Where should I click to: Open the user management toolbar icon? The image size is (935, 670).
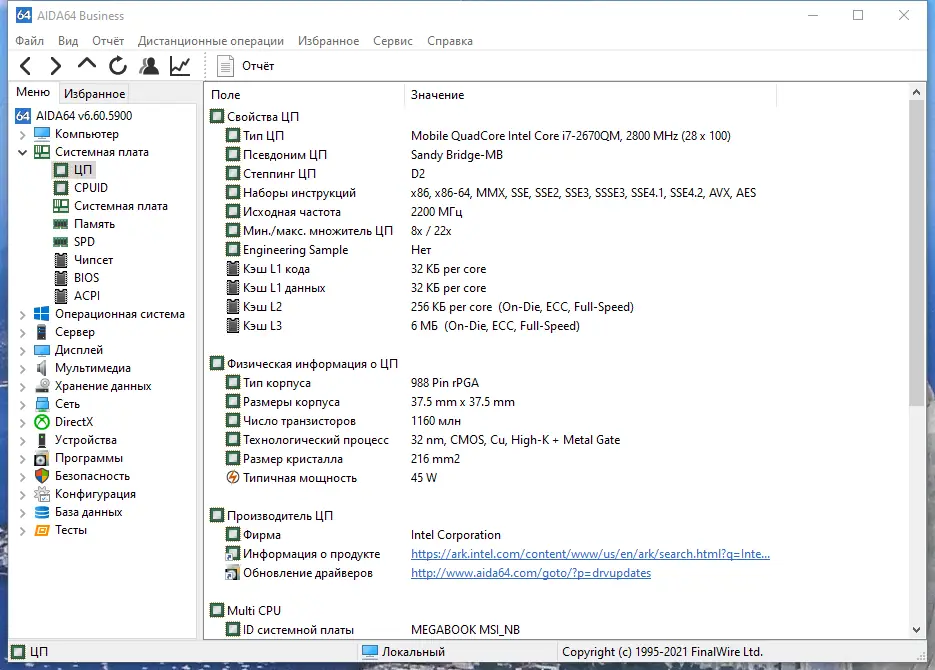pos(149,66)
